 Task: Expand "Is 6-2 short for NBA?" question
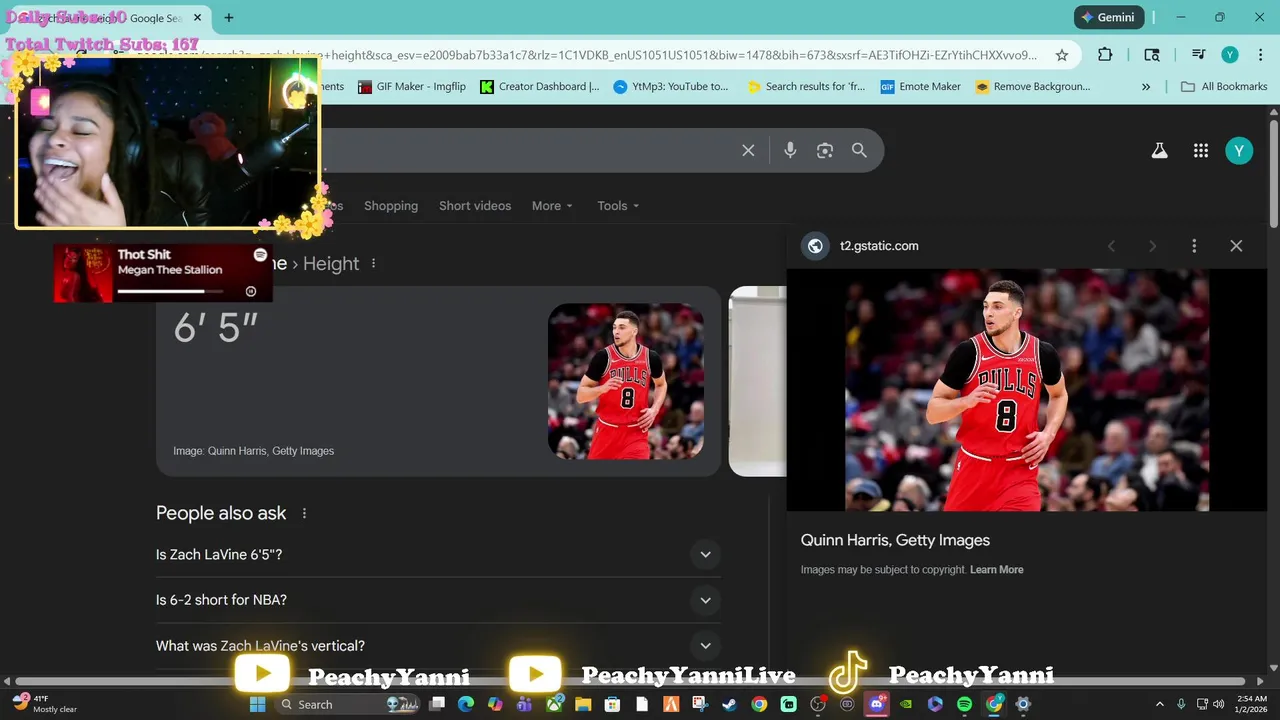[x=438, y=600]
